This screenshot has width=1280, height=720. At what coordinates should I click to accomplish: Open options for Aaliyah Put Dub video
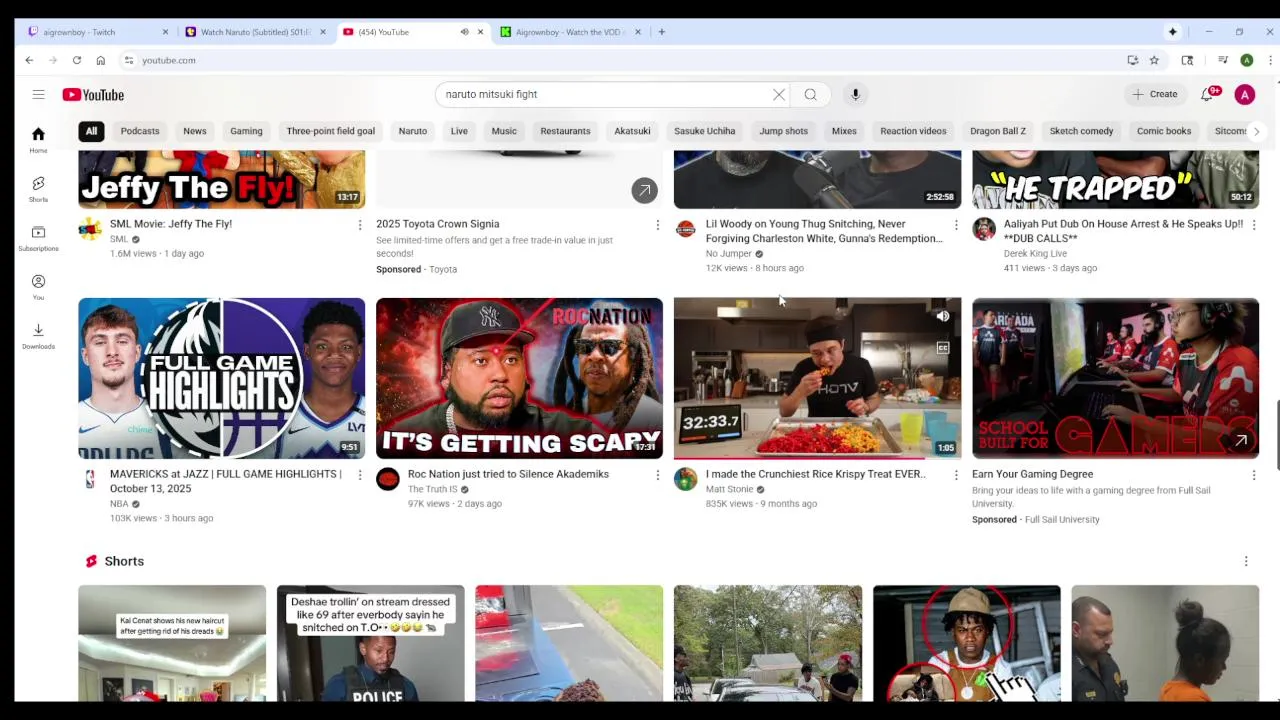tap(1254, 225)
